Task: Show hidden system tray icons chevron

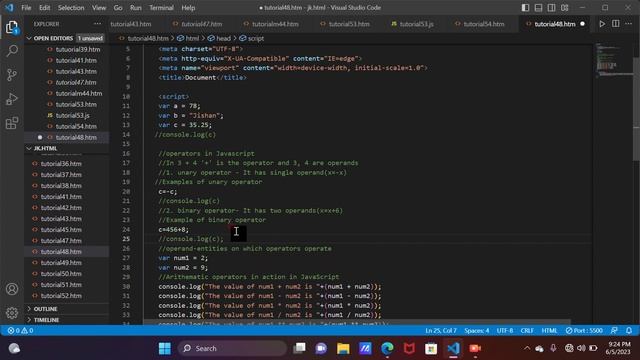Action: click(527, 349)
